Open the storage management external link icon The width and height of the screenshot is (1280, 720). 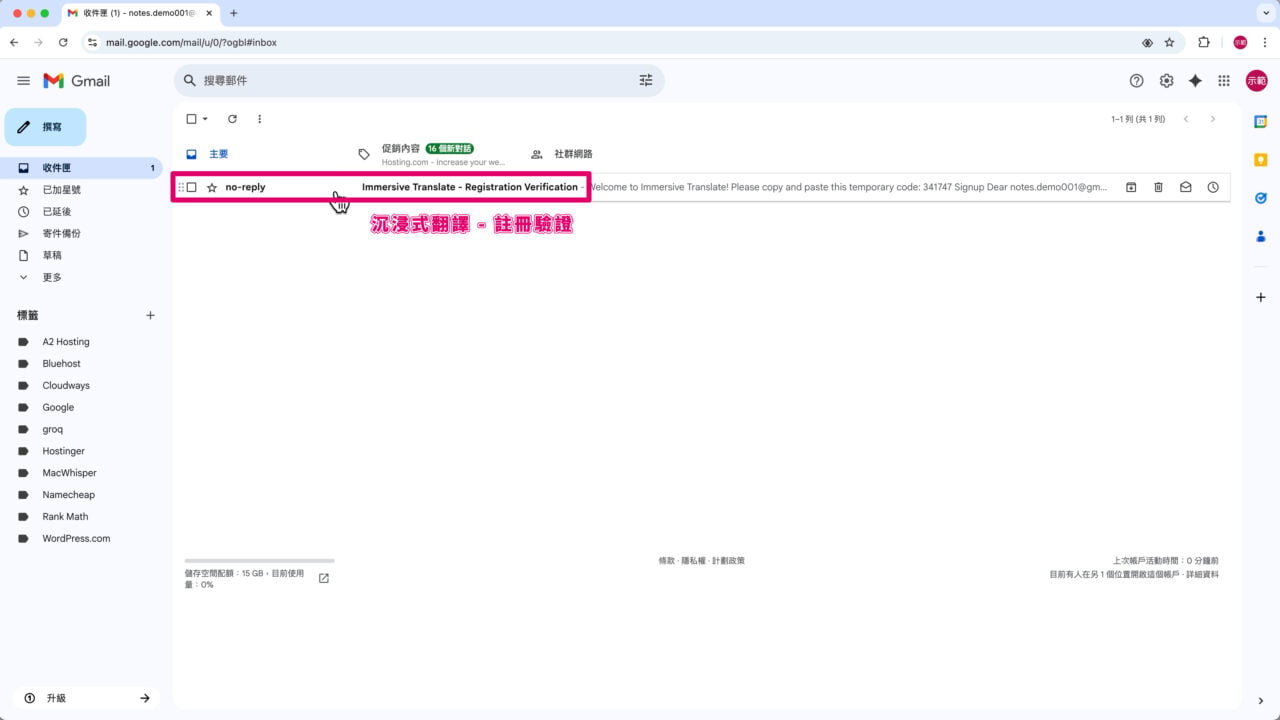tap(324, 578)
